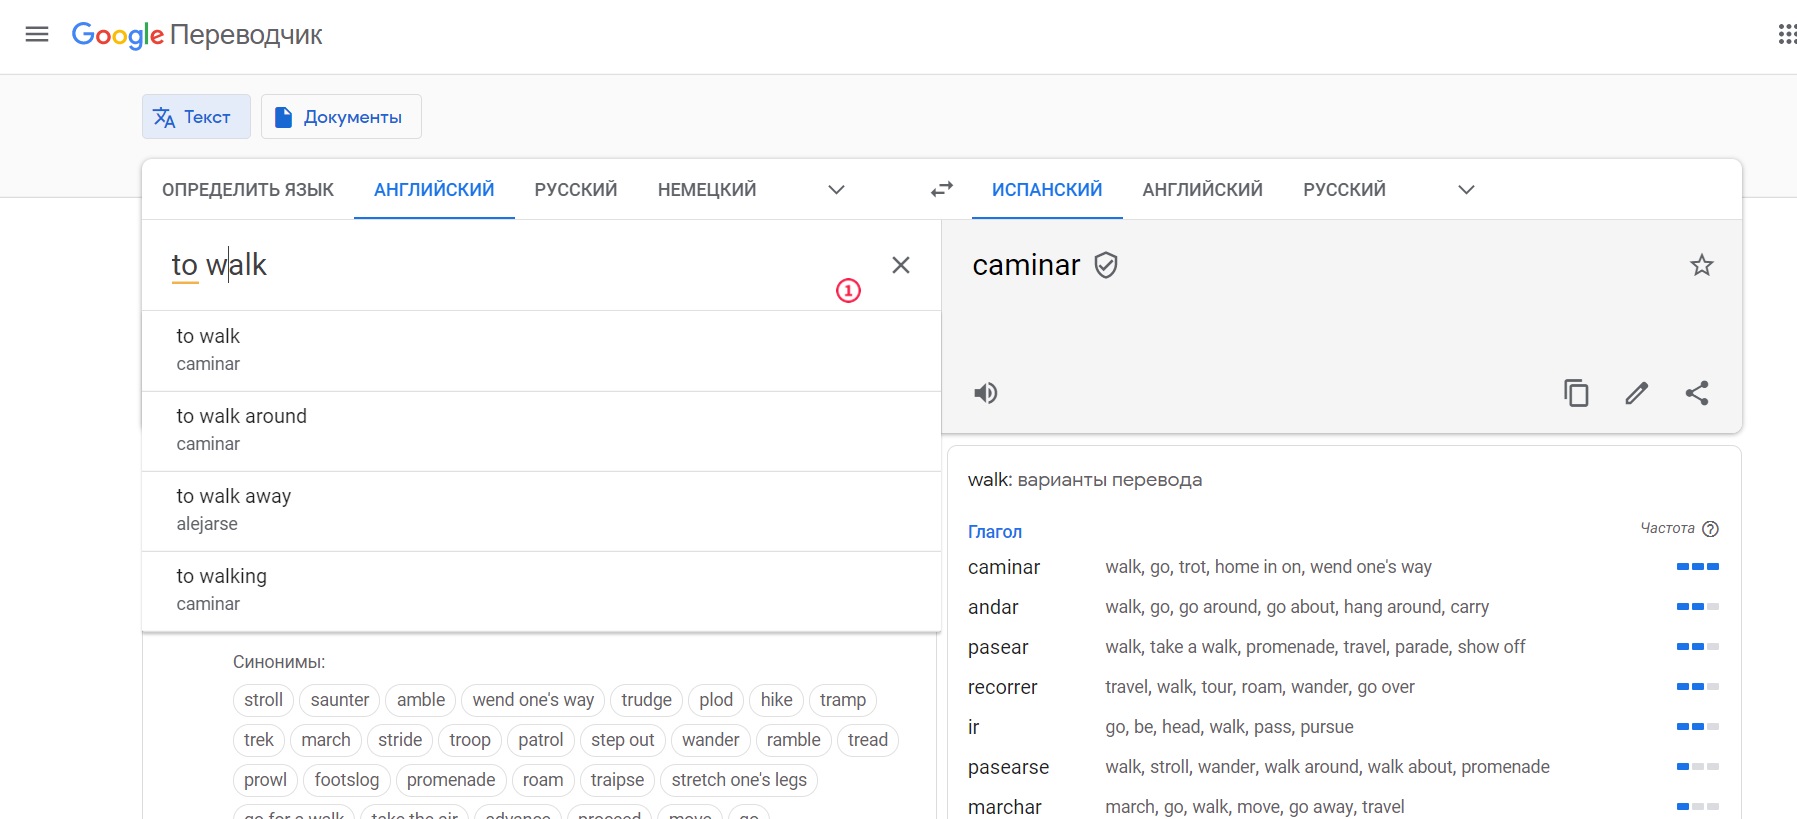The image size is (1797, 819).
Task: Click the verified translation shield badge
Action: [x=1105, y=265]
